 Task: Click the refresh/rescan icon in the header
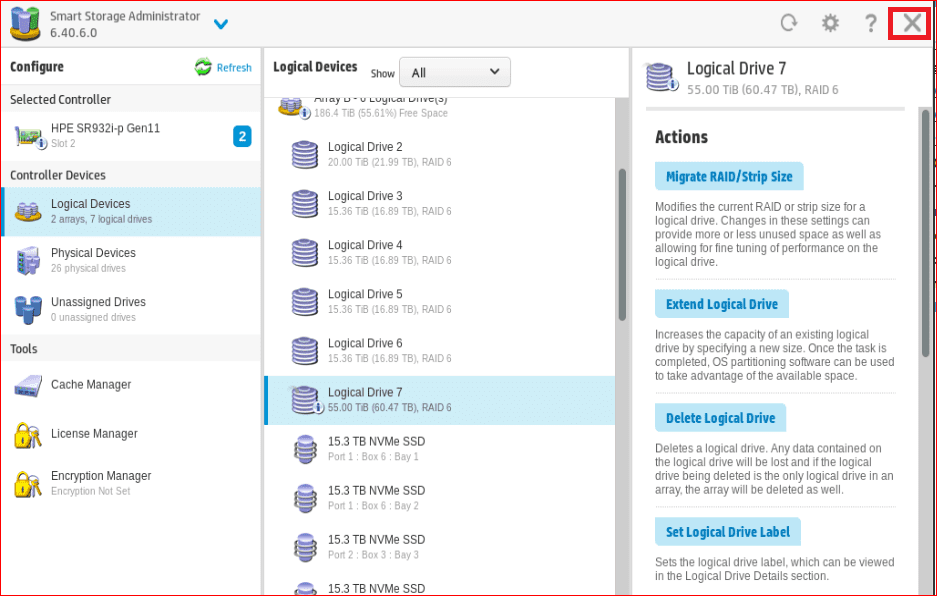pos(789,23)
